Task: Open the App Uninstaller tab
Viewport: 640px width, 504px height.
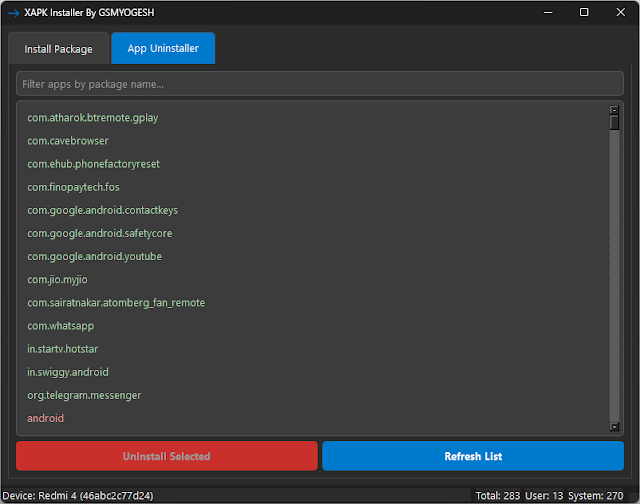Action: 163,49
